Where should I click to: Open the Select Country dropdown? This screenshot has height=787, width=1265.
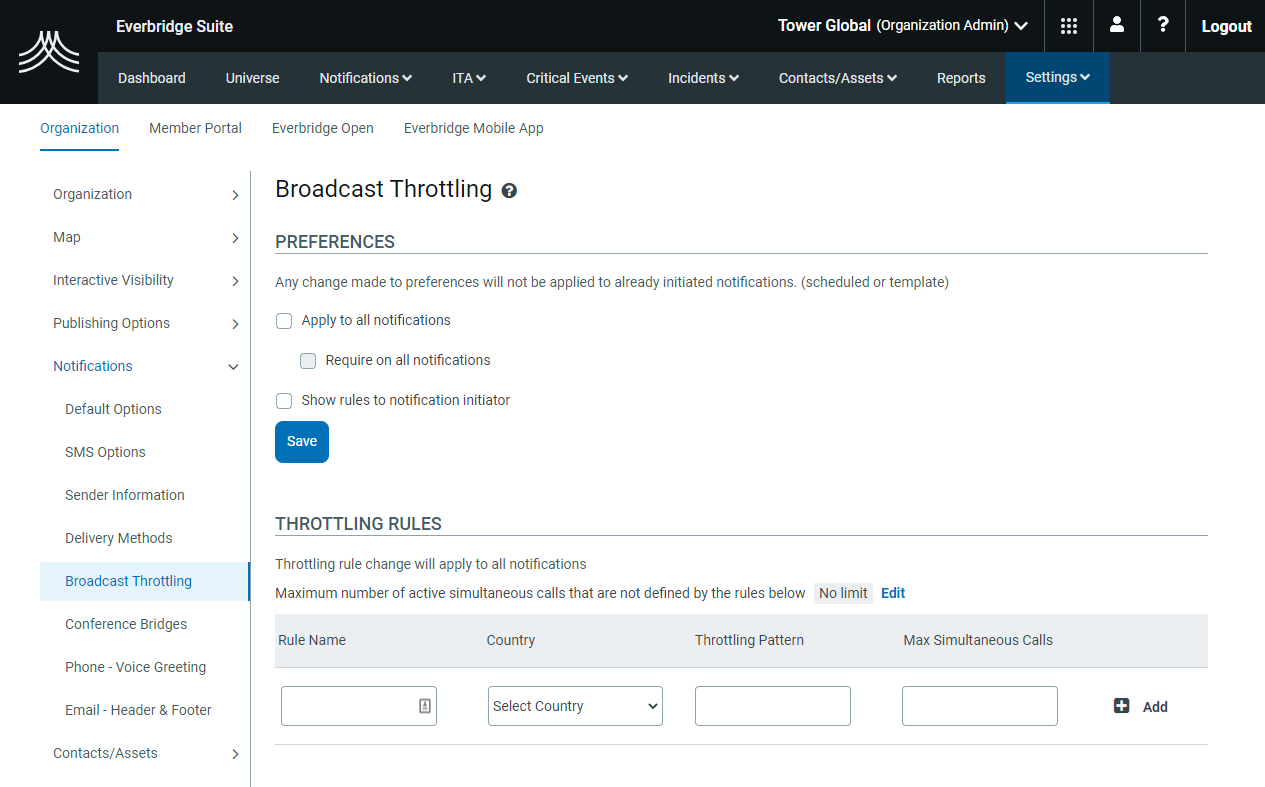coord(575,706)
